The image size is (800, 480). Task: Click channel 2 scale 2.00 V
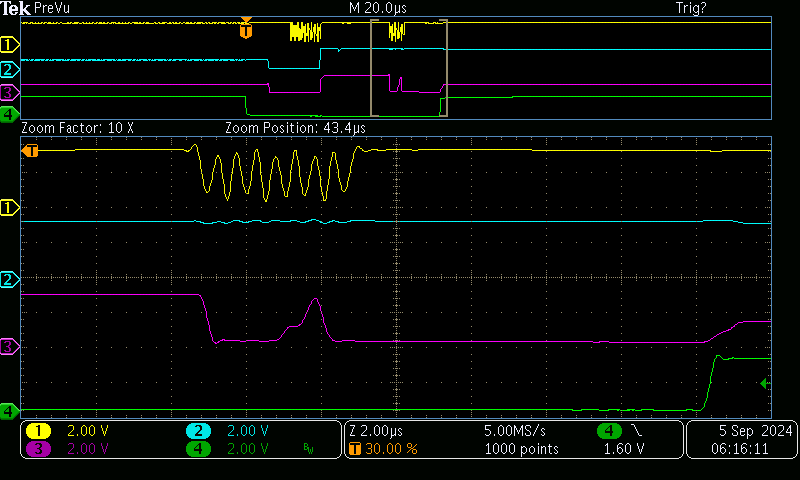click(x=247, y=431)
